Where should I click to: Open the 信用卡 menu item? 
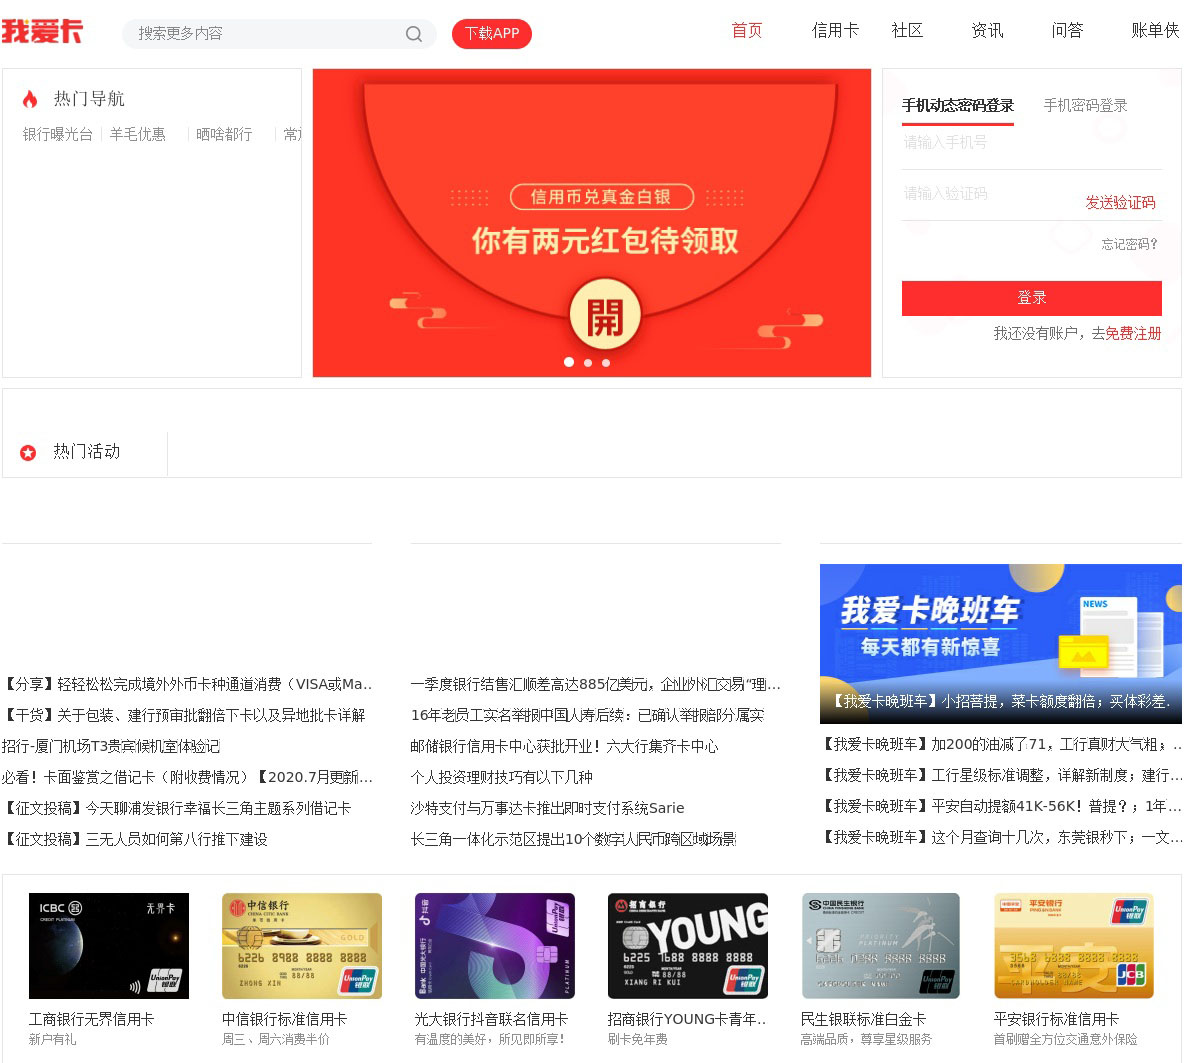(835, 31)
